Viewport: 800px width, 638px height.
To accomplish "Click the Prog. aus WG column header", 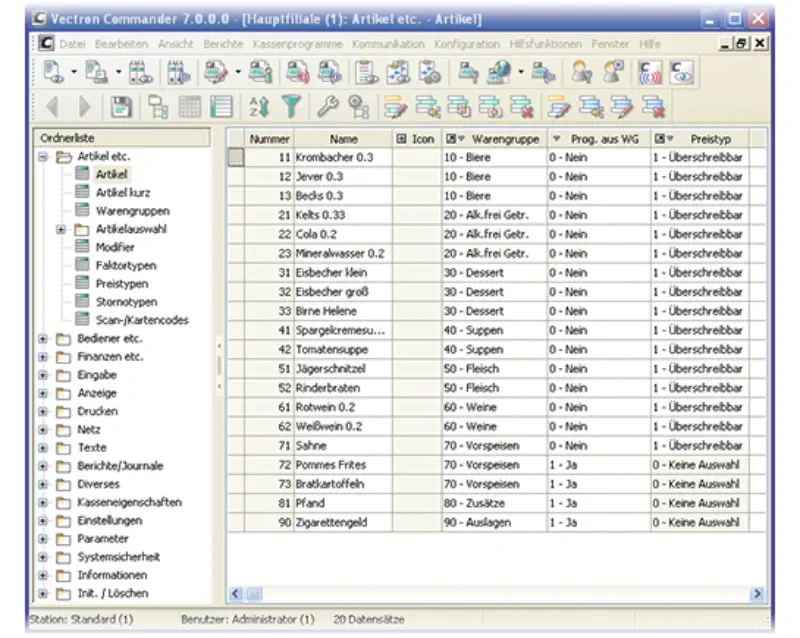I will (599, 139).
